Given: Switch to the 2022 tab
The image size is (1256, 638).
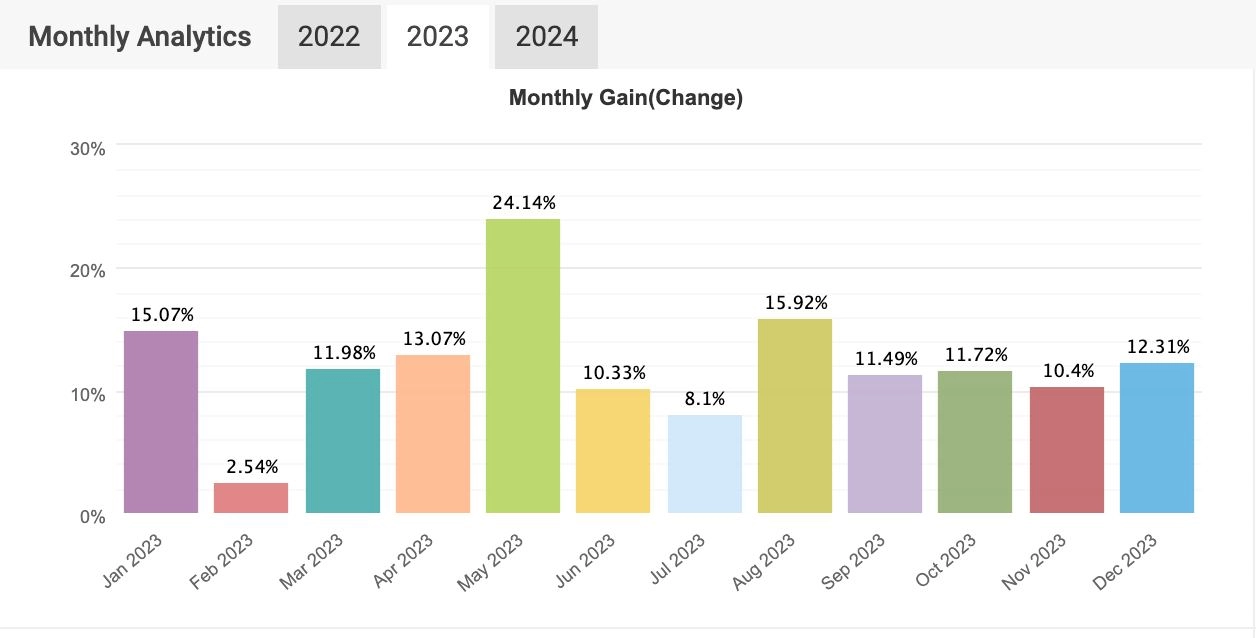Looking at the screenshot, I should pyautogui.click(x=329, y=37).
